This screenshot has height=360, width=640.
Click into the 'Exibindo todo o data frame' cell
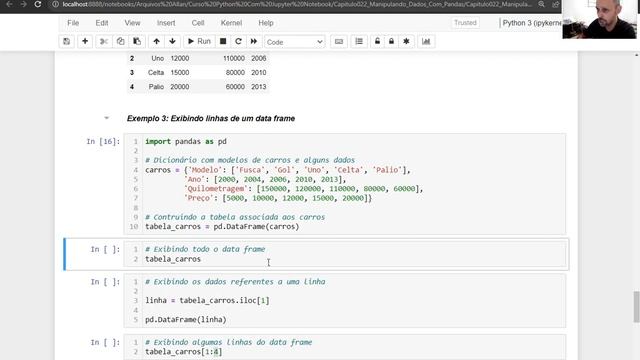[345, 254]
